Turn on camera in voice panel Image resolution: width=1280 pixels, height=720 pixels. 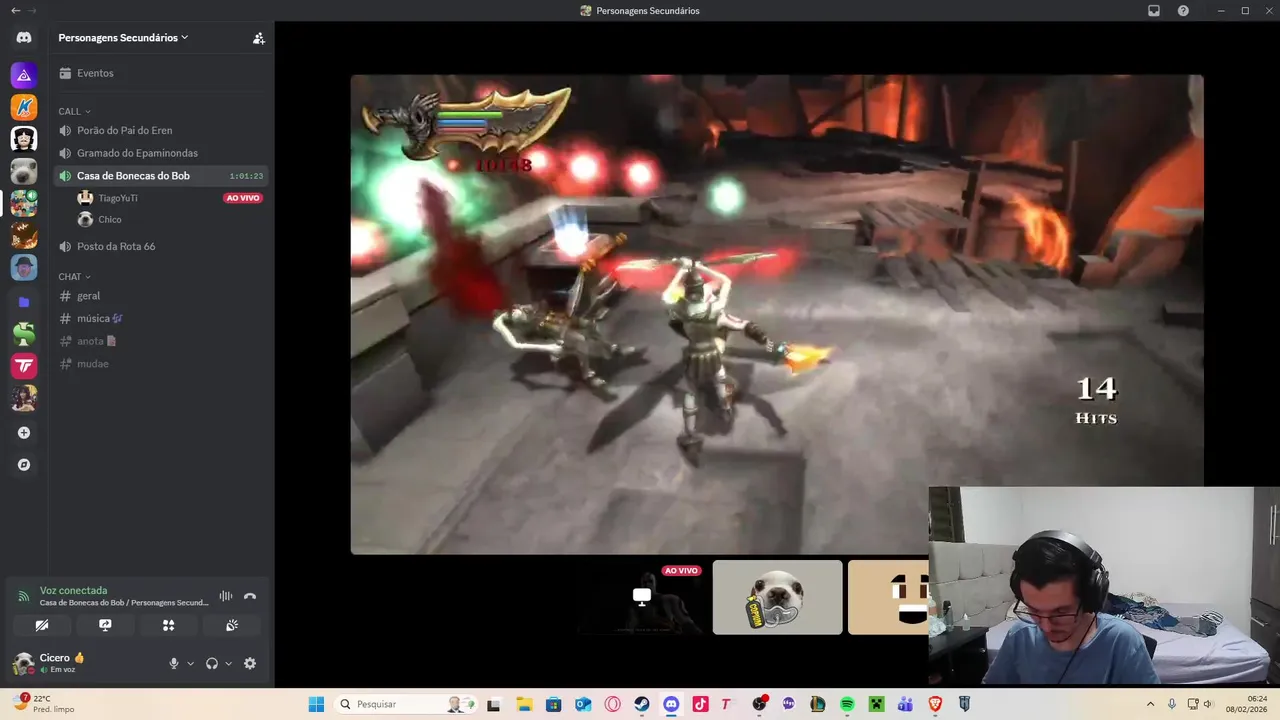click(x=42, y=625)
